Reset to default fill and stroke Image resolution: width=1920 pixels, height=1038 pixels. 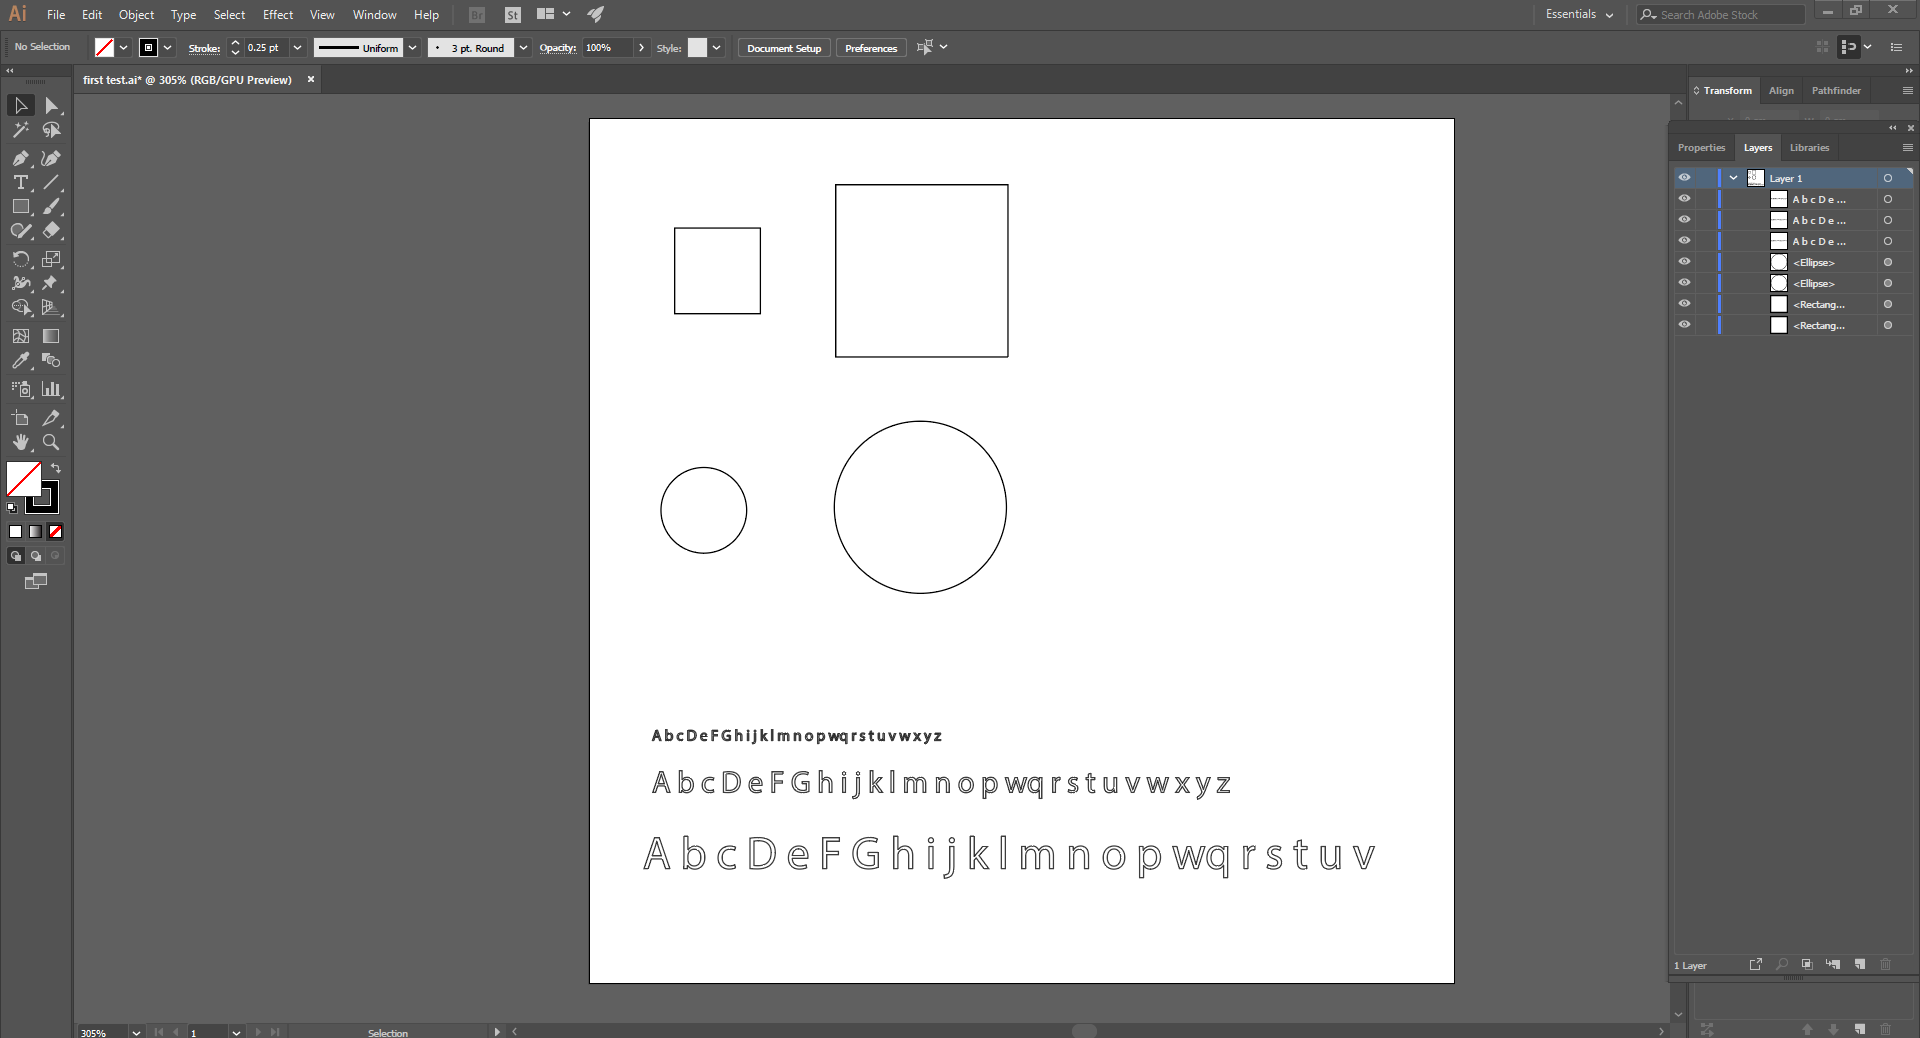pos(12,508)
